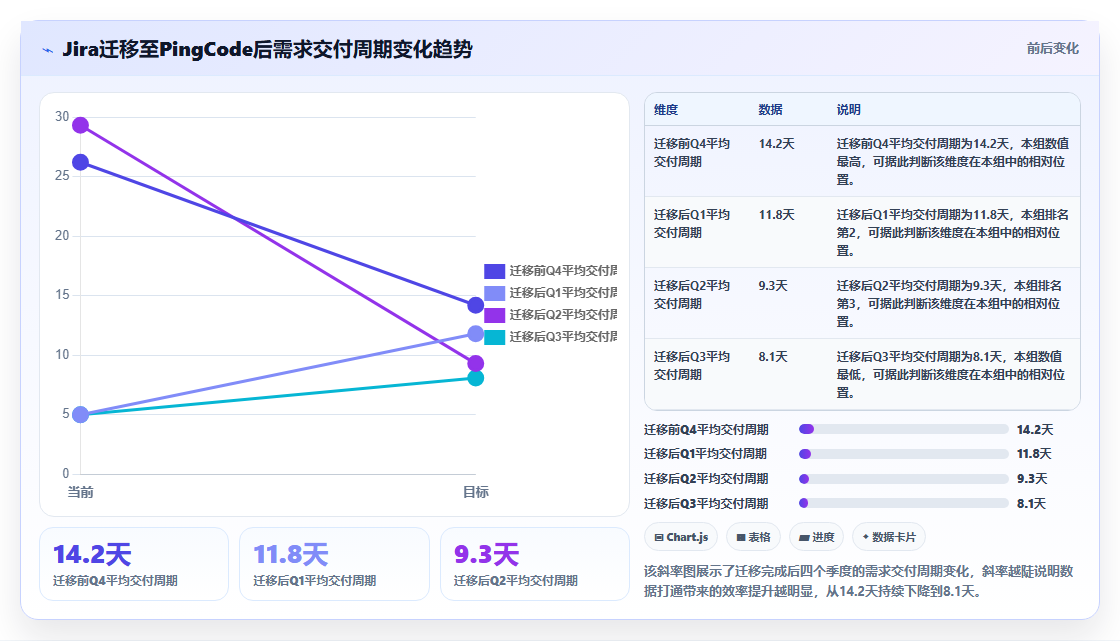Click the star icon in 数据卡片 tag
The image size is (1120, 641).
[866, 537]
